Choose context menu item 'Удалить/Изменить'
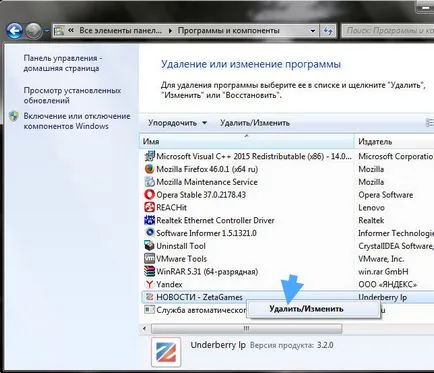 pos(315,309)
